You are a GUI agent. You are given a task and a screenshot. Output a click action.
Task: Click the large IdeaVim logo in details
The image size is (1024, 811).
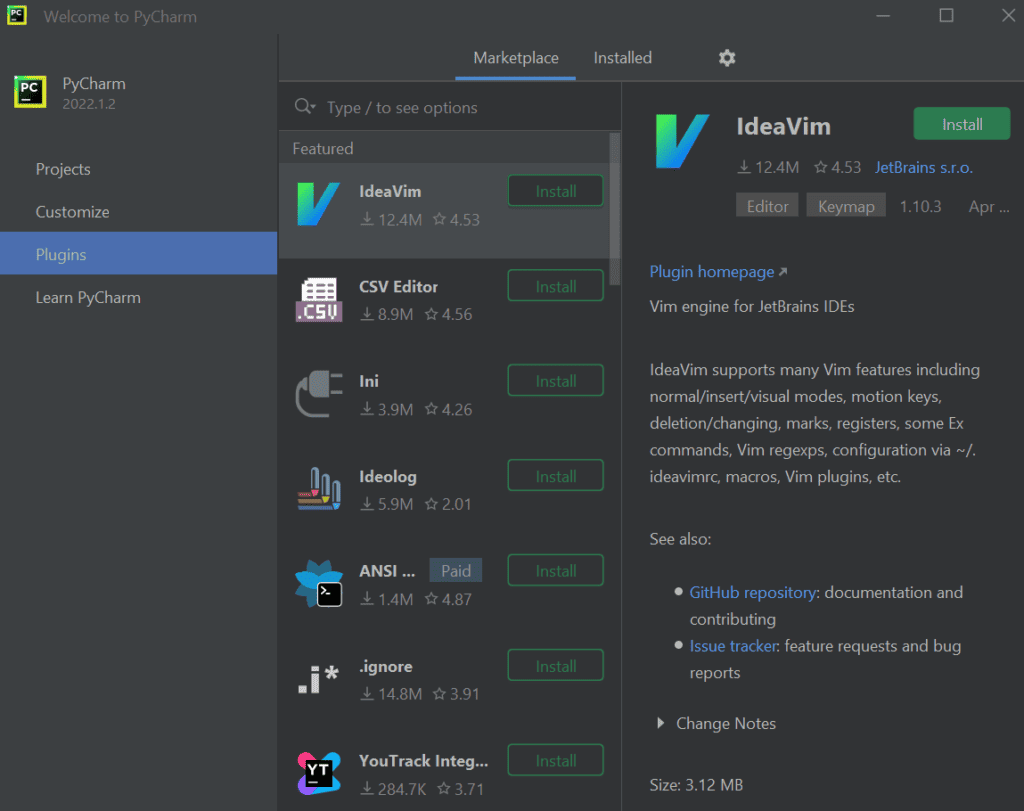[682, 141]
